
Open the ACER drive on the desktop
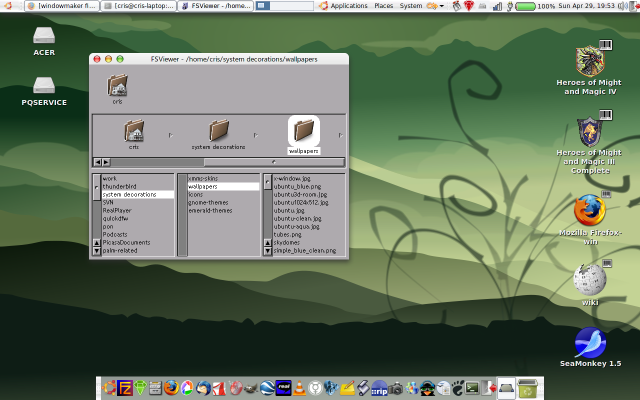(x=44, y=41)
